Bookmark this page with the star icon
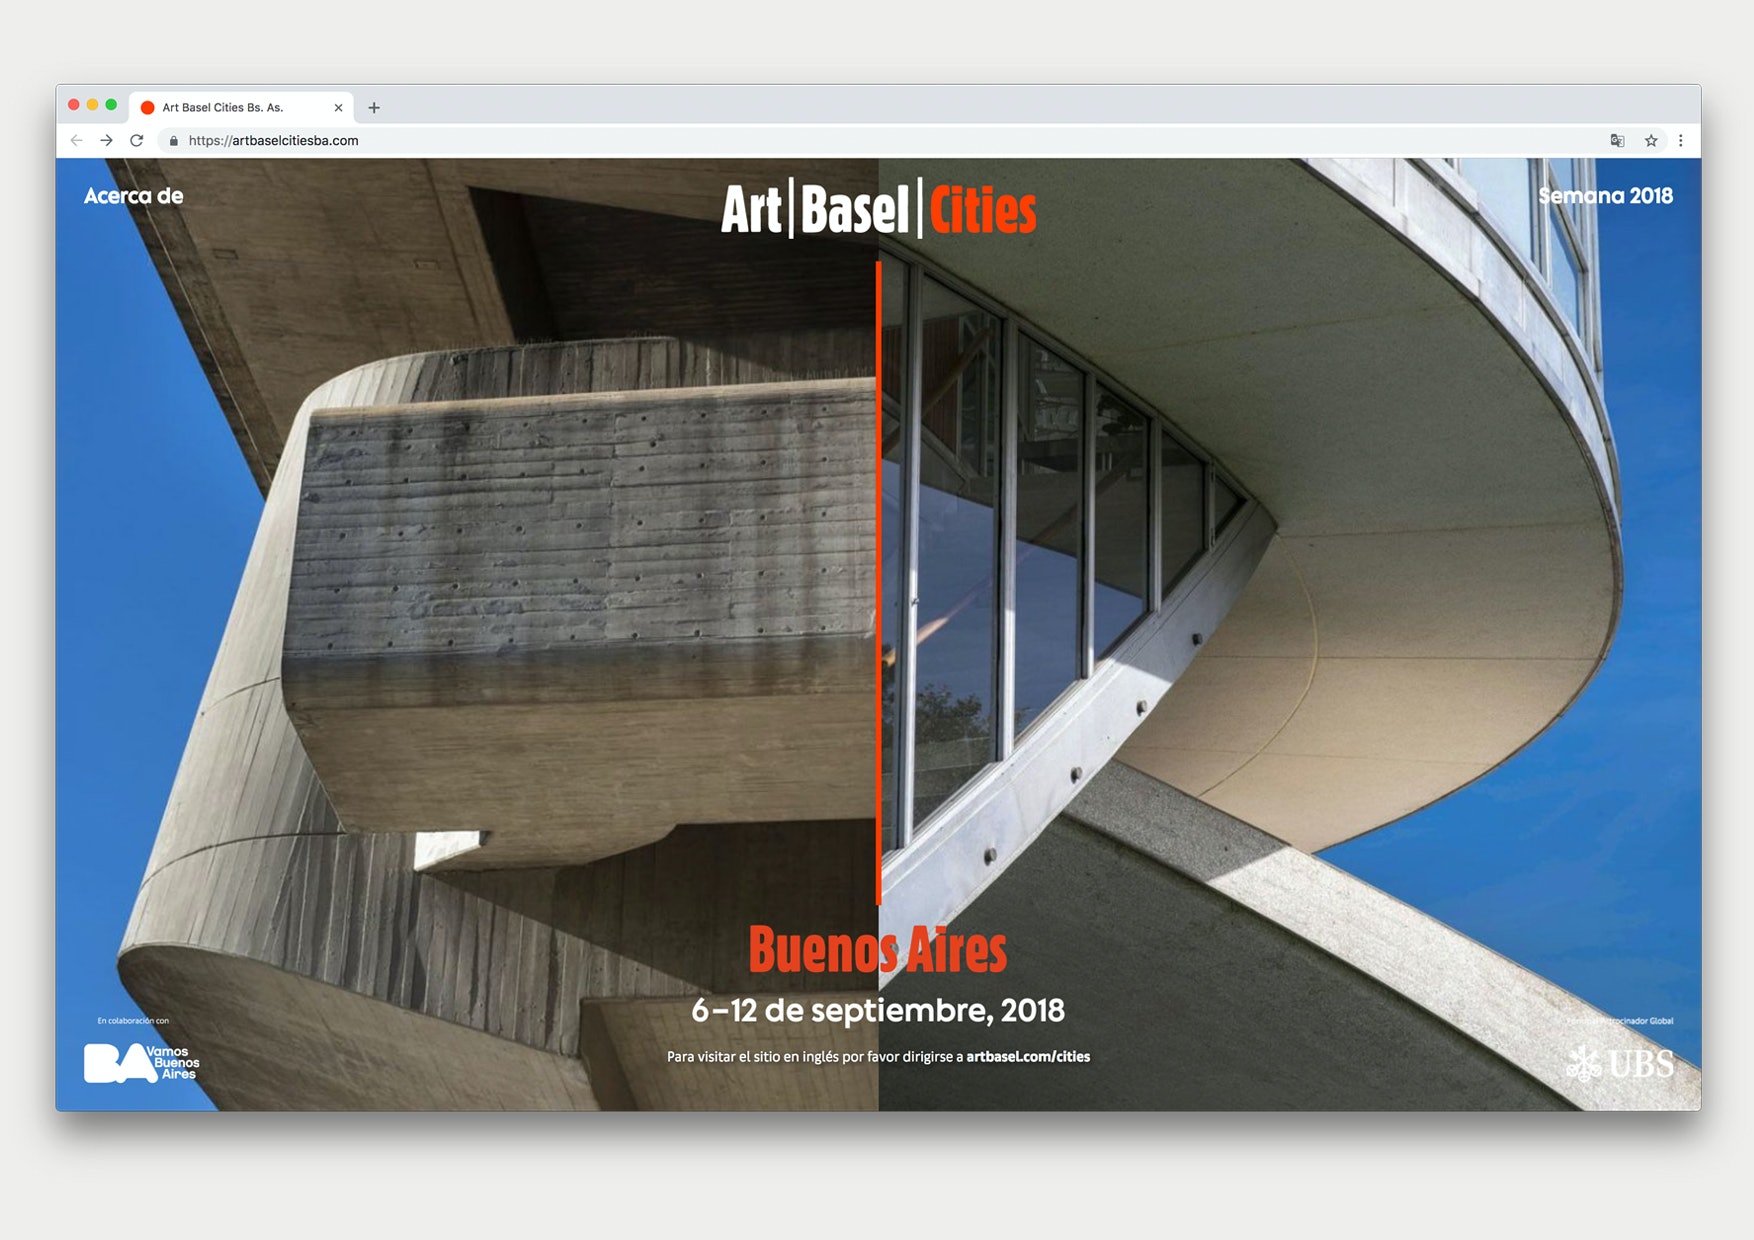 [1651, 141]
